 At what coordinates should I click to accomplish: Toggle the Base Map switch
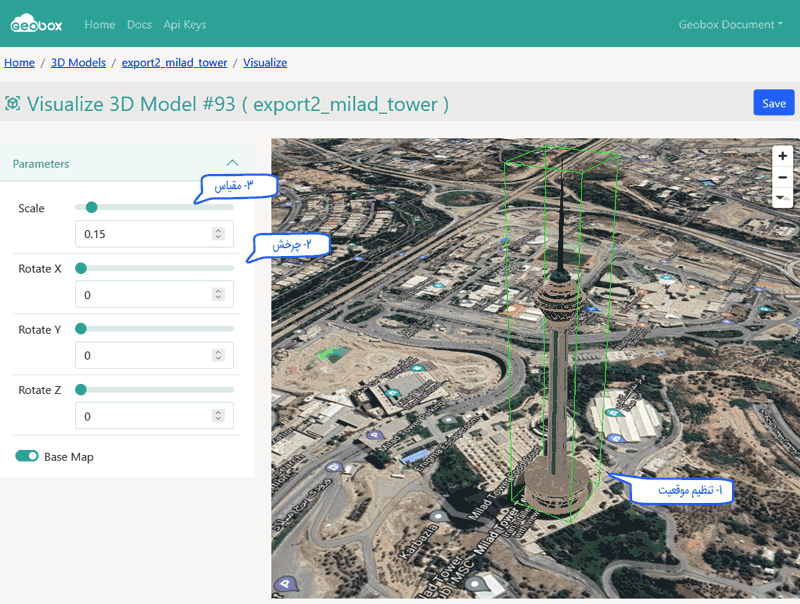[x=27, y=456]
